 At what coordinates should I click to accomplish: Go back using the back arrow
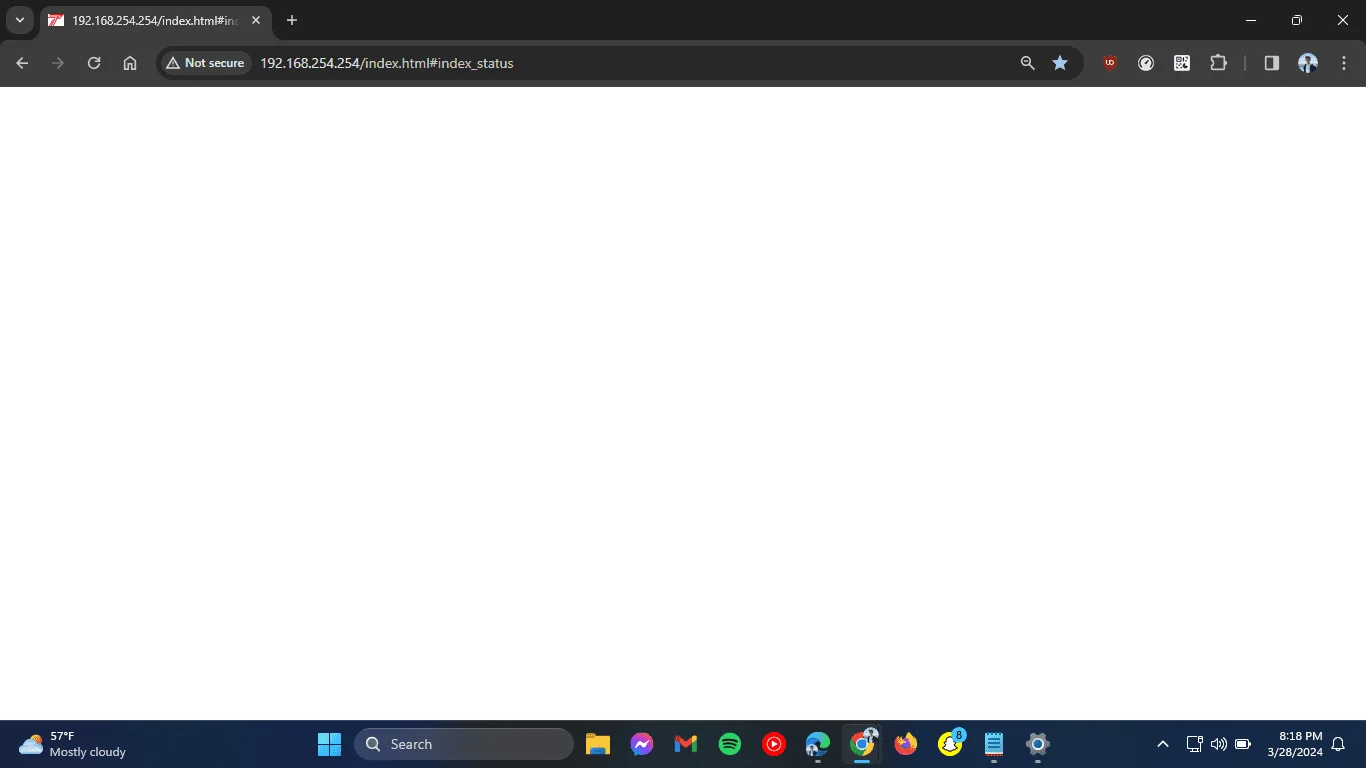22,63
